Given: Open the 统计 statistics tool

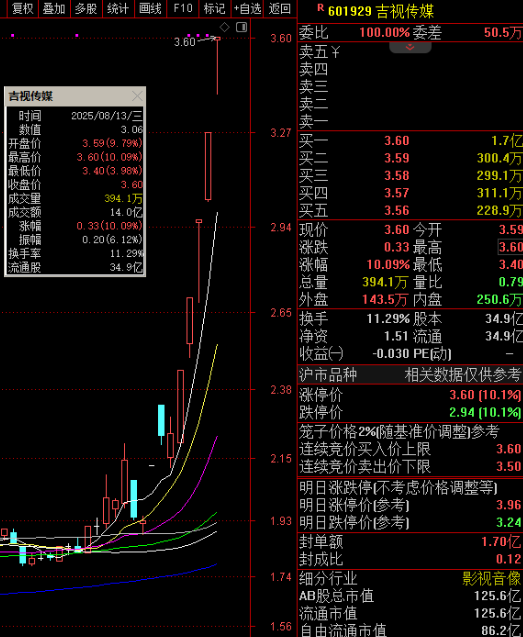Looking at the screenshot, I should tap(118, 8).
